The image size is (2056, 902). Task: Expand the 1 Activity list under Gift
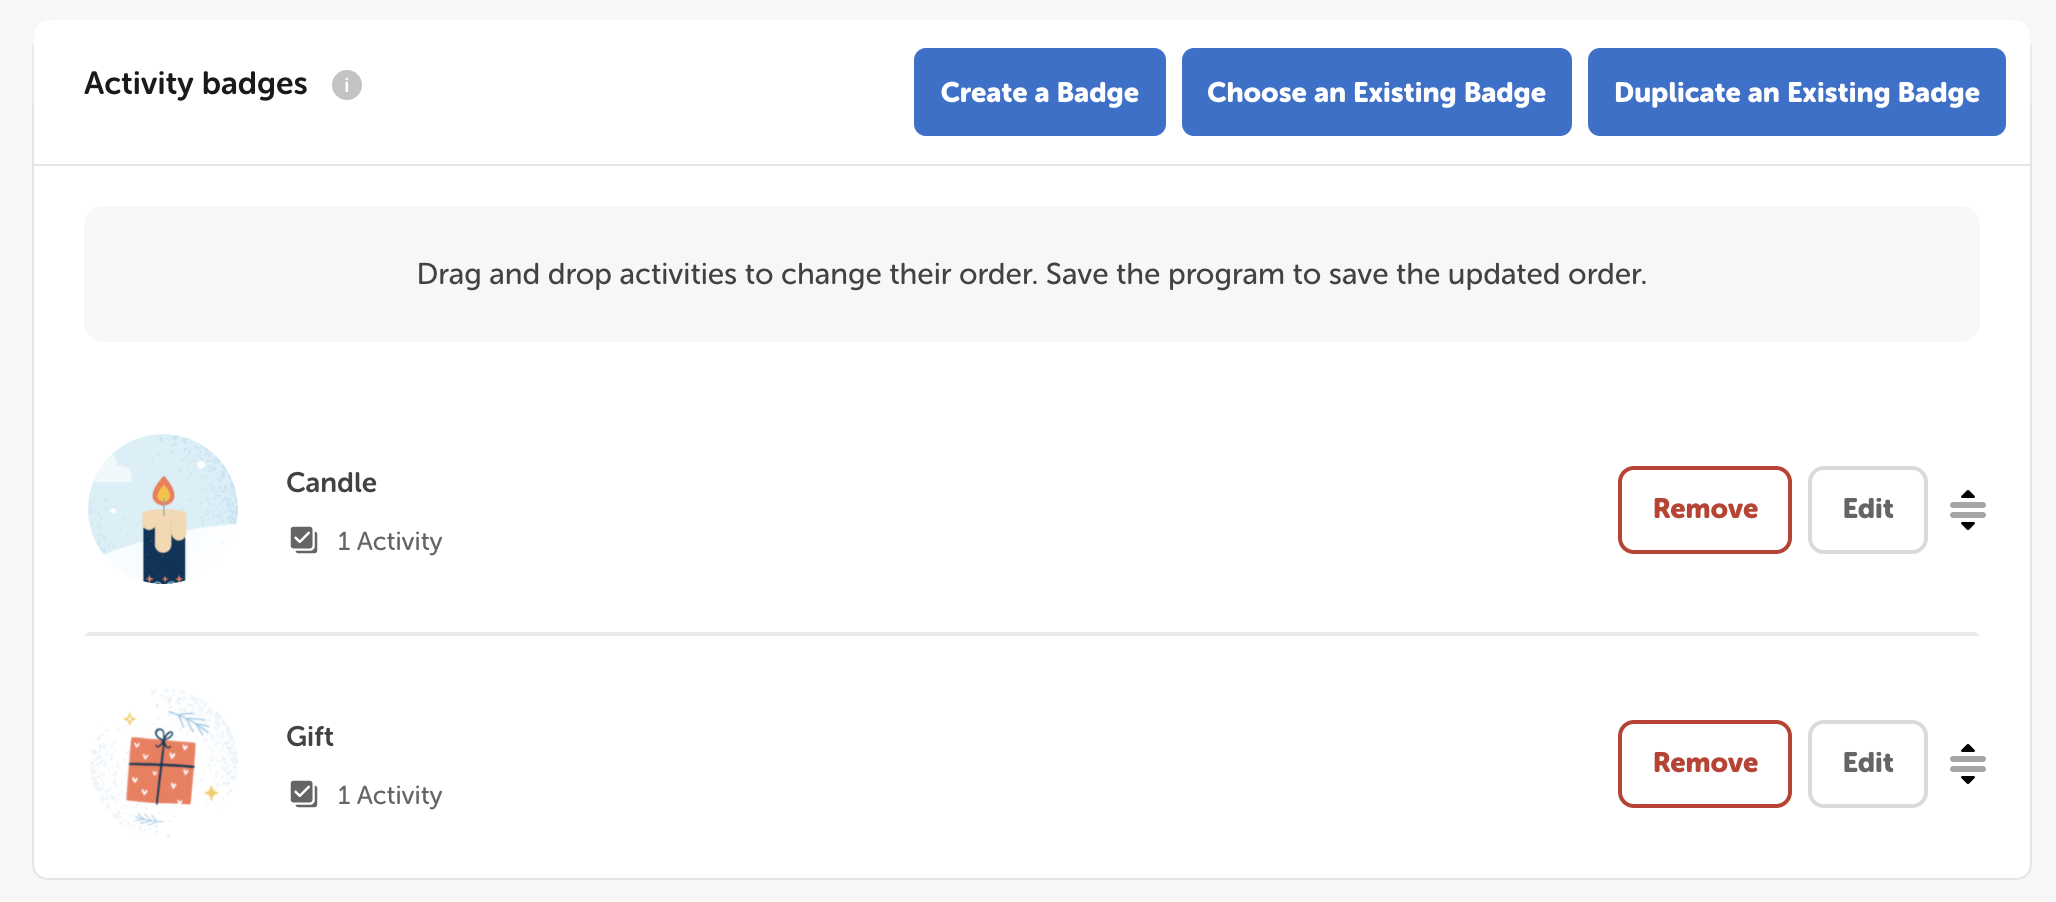tap(389, 795)
